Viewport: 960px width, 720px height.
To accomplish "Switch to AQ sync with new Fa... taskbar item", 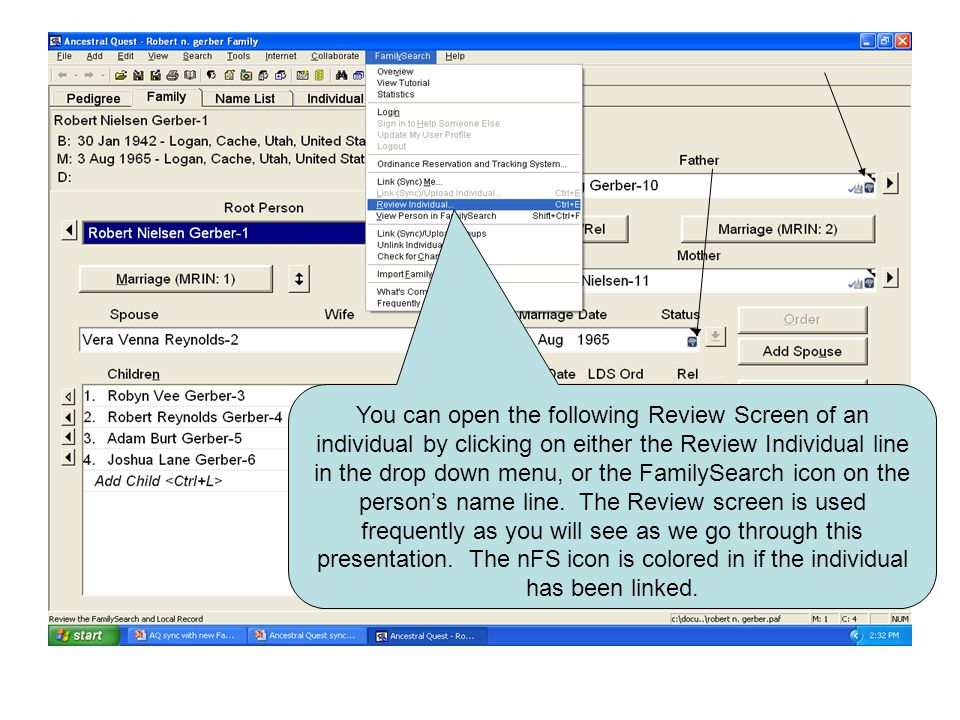I will coord(186,636).
